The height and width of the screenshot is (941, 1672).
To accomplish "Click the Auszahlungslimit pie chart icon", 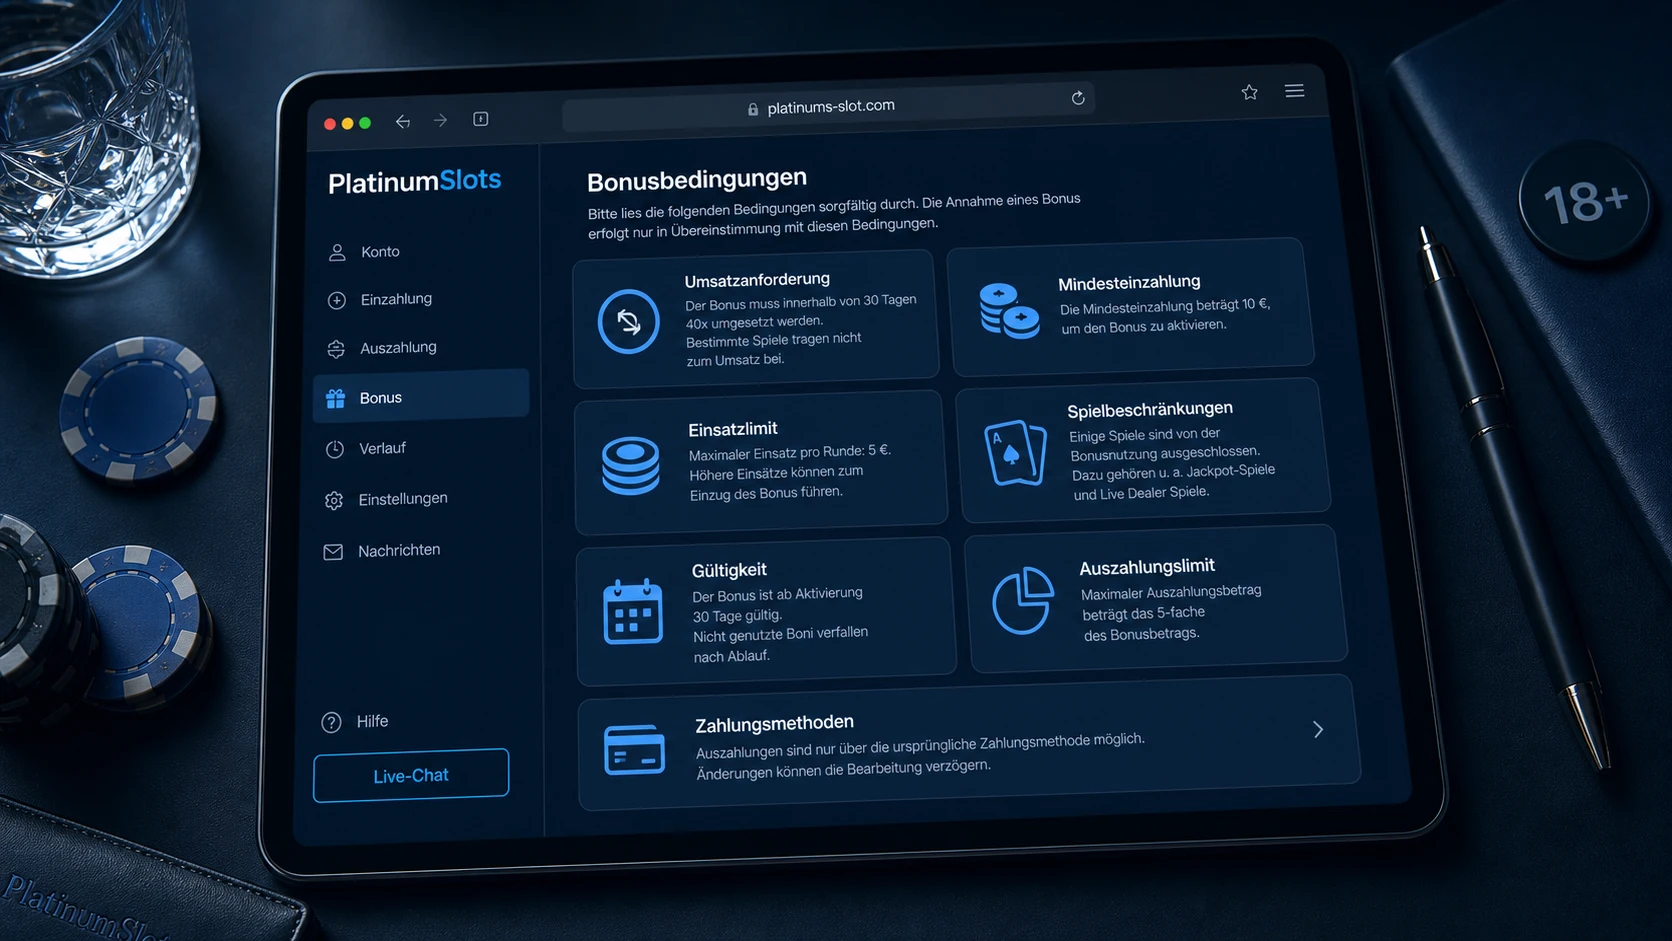I will pos(1023,600).
